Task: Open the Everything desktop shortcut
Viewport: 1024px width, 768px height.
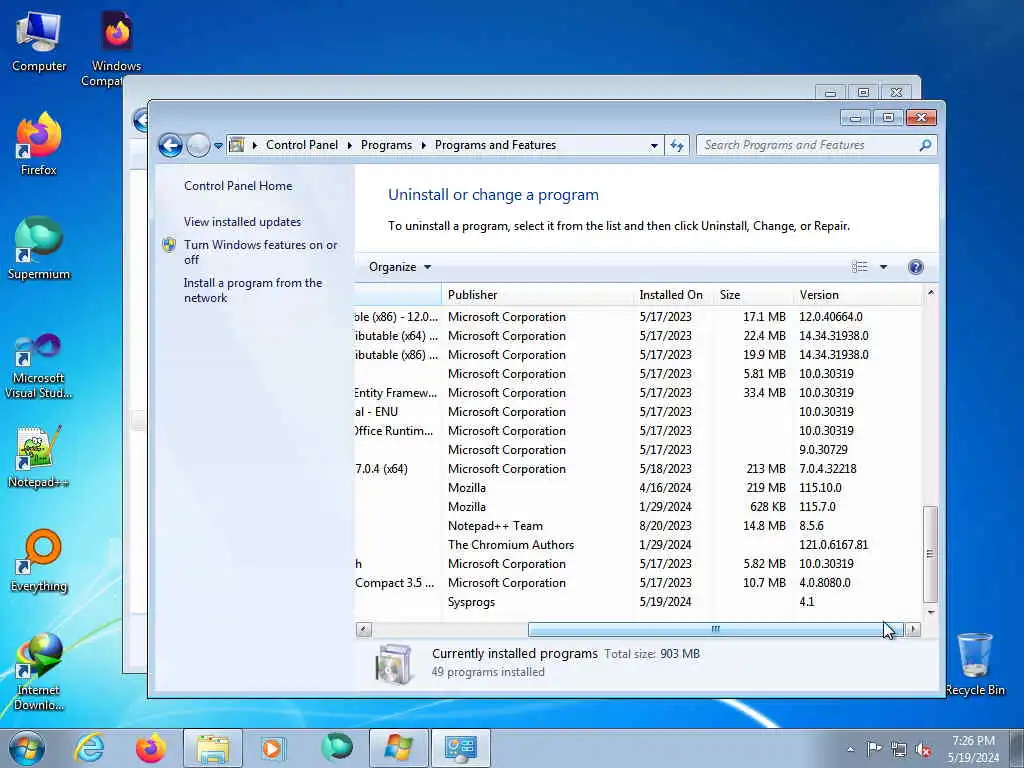Action: coord(39,560)
